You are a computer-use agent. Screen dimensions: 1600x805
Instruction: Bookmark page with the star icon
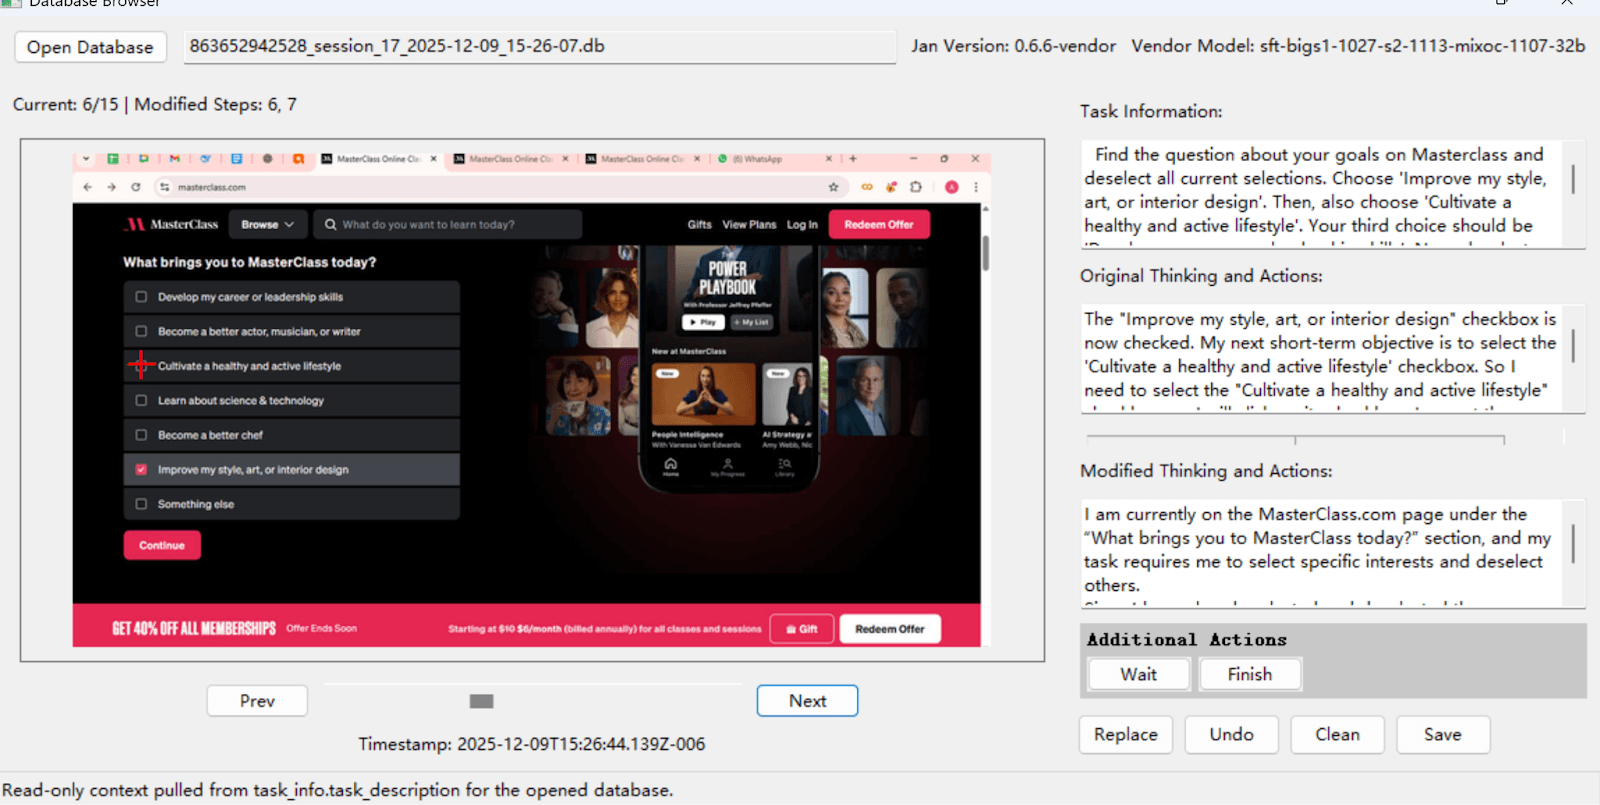tap(833, 187)
